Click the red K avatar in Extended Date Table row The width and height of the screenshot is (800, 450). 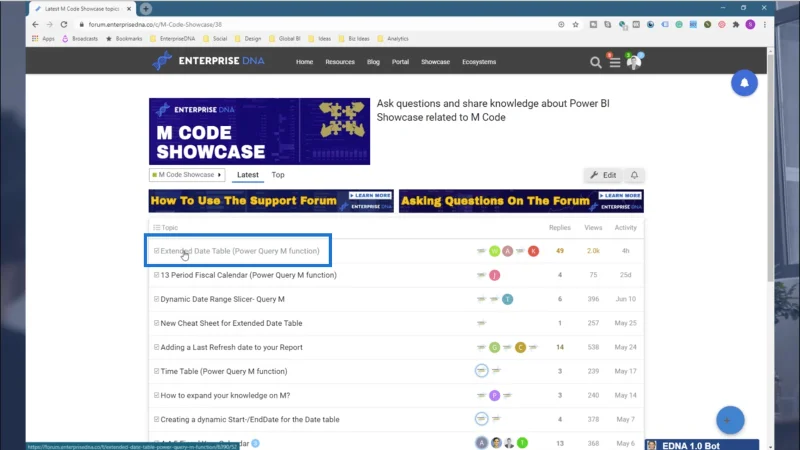pyautogui.click(x=533, y=251)
